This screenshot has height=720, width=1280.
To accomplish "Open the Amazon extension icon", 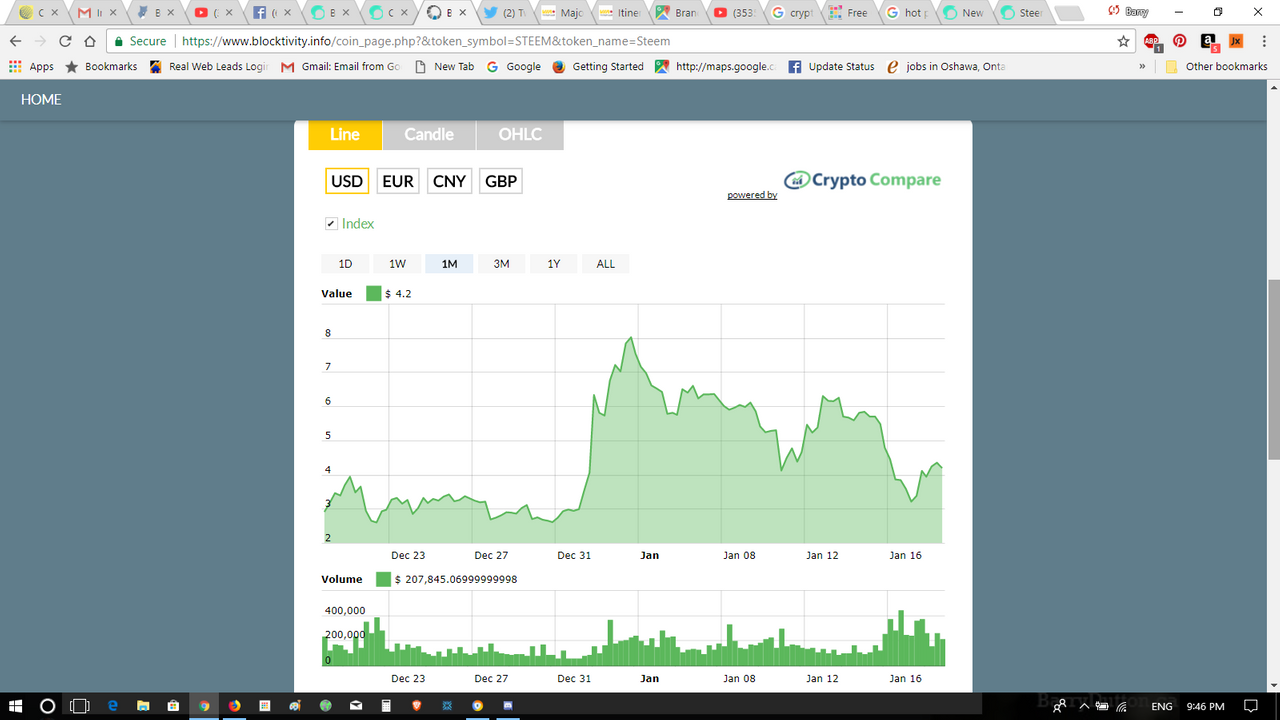I will 1209,41.
